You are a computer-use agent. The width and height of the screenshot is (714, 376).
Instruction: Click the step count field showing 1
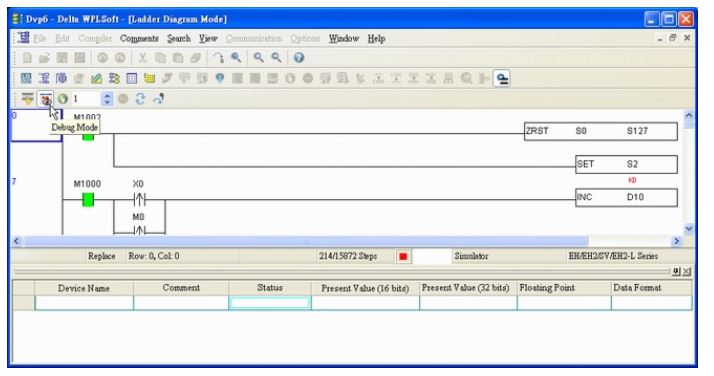[87, 99]
